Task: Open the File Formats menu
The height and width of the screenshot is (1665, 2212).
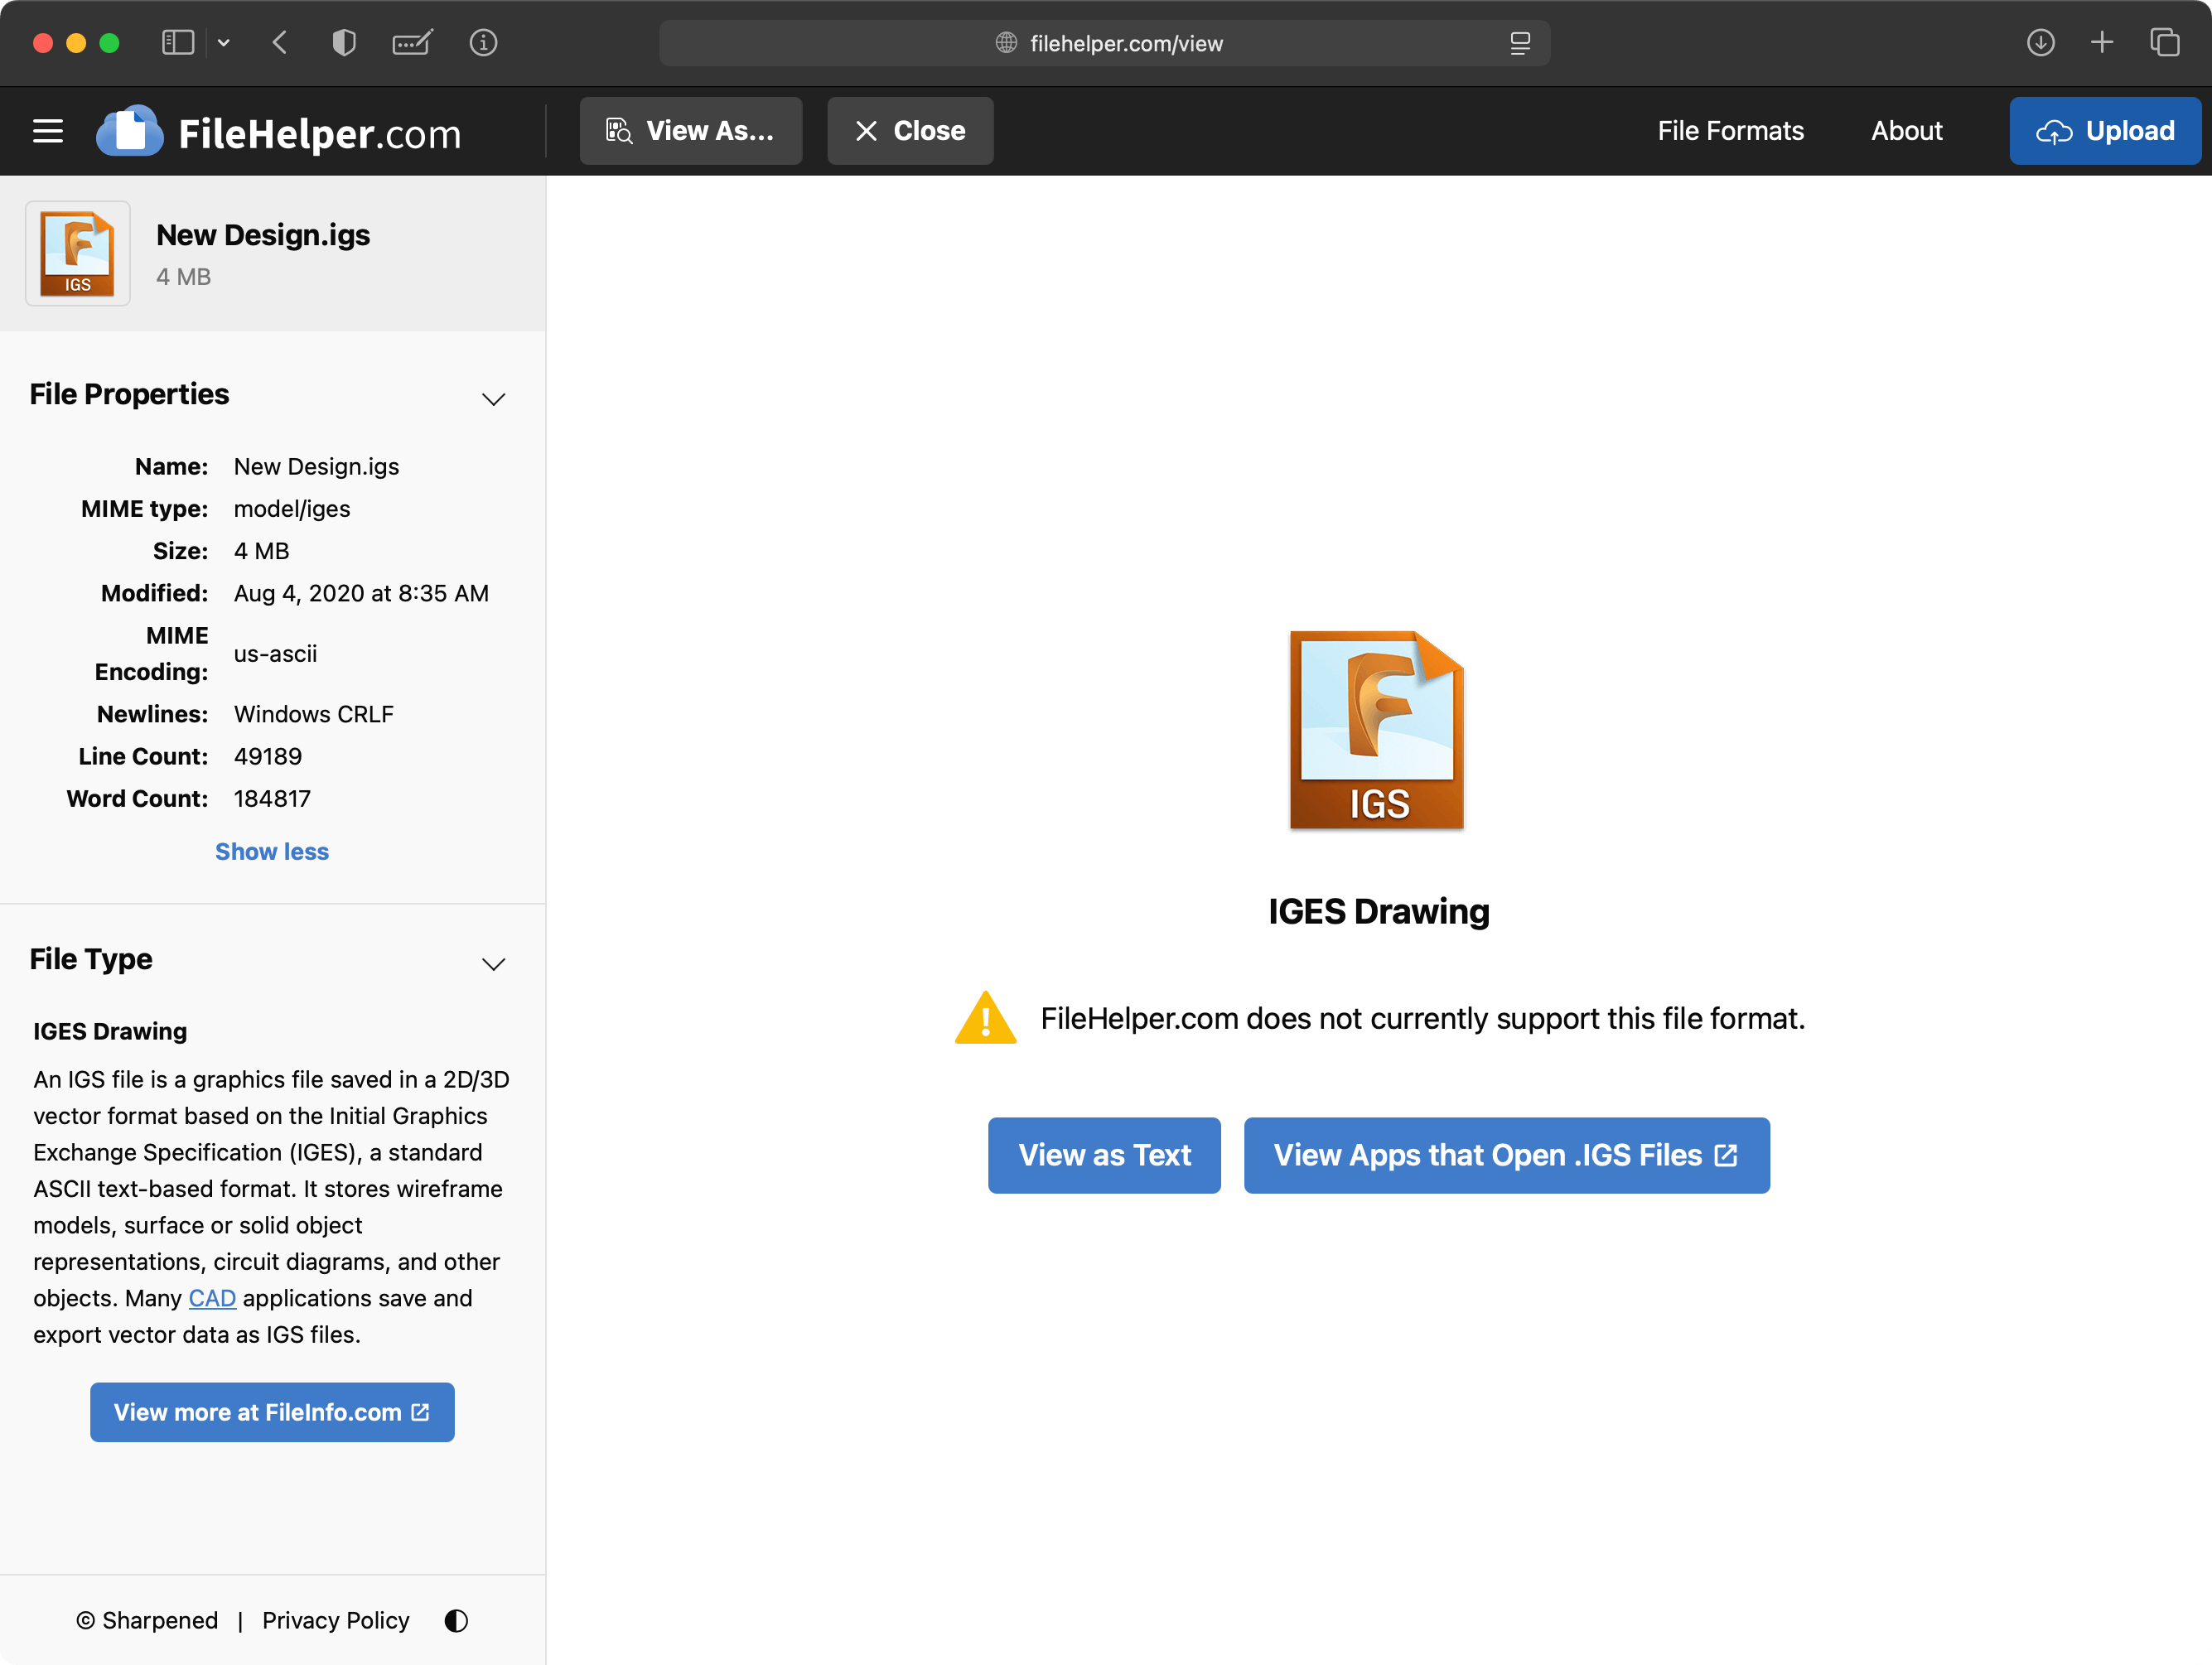Action: coord(1729,131)
